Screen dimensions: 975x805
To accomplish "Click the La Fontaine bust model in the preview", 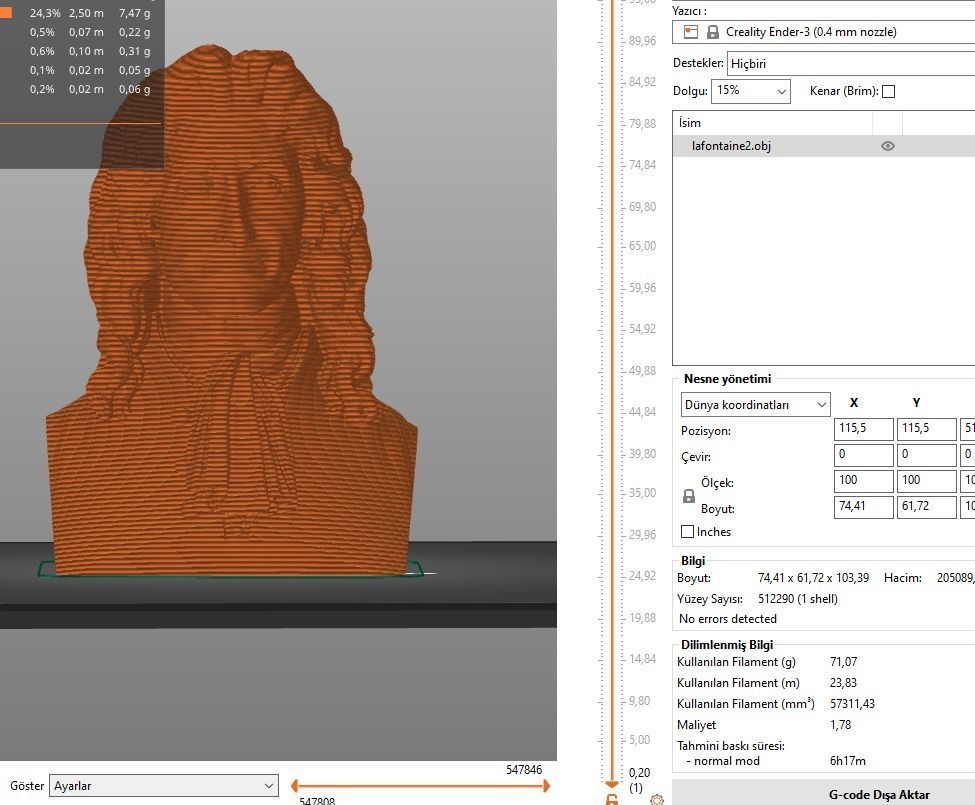I will 231,311.
